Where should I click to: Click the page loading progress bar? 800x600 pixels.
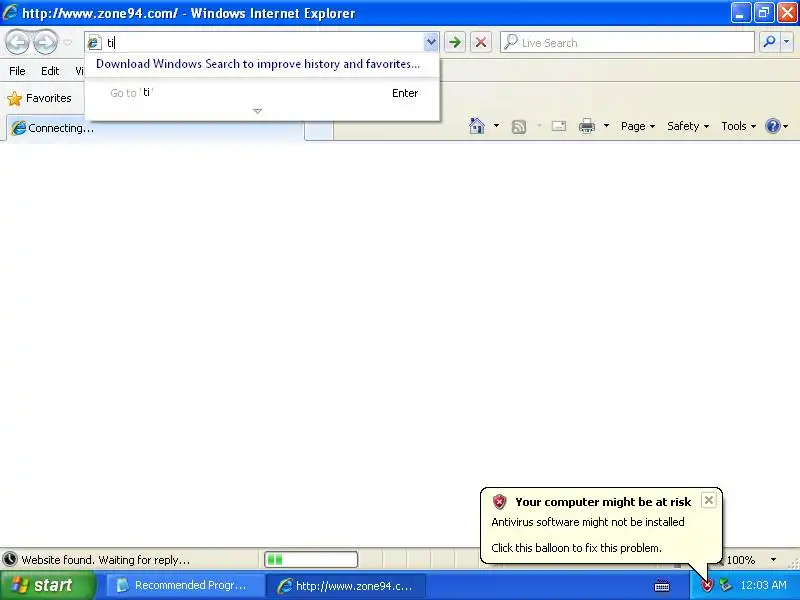(x=311, y=560)
